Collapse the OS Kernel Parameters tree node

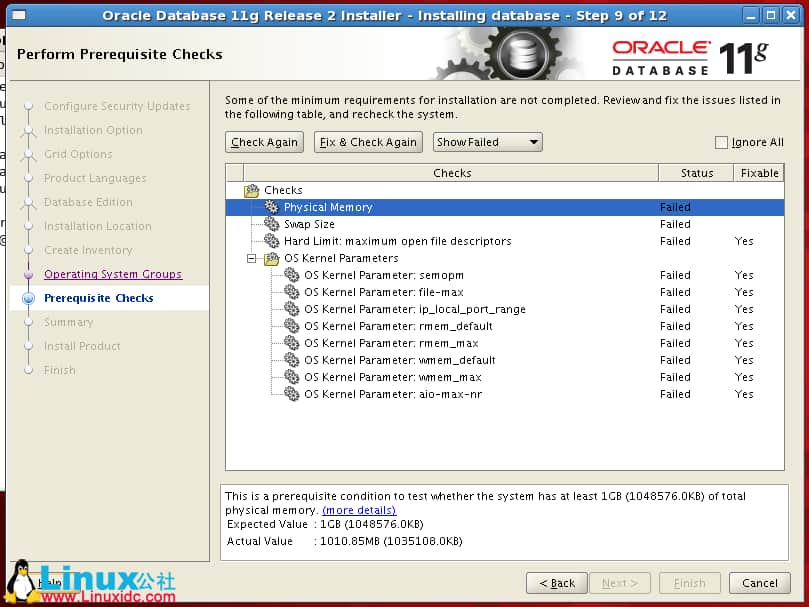coord(252,258)
